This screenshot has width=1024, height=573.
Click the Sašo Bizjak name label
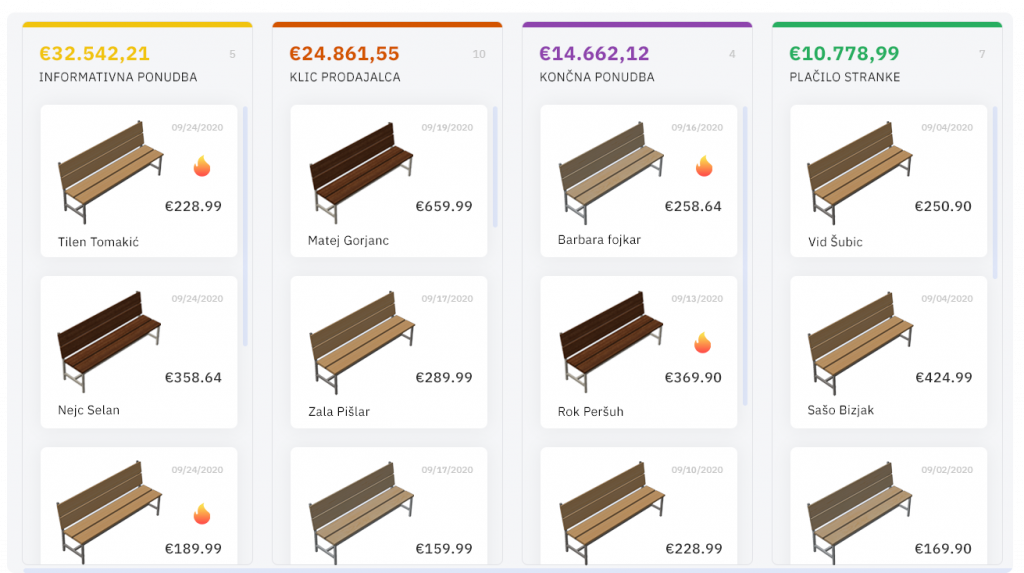coord(840,410)
